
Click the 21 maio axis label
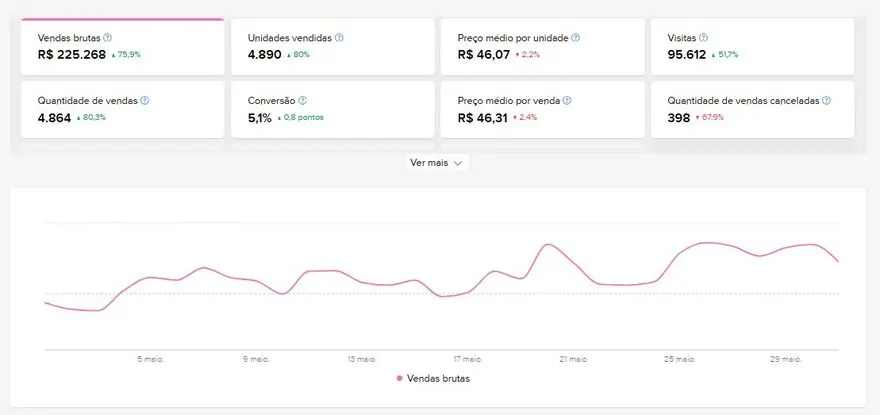tap(574, 359)
